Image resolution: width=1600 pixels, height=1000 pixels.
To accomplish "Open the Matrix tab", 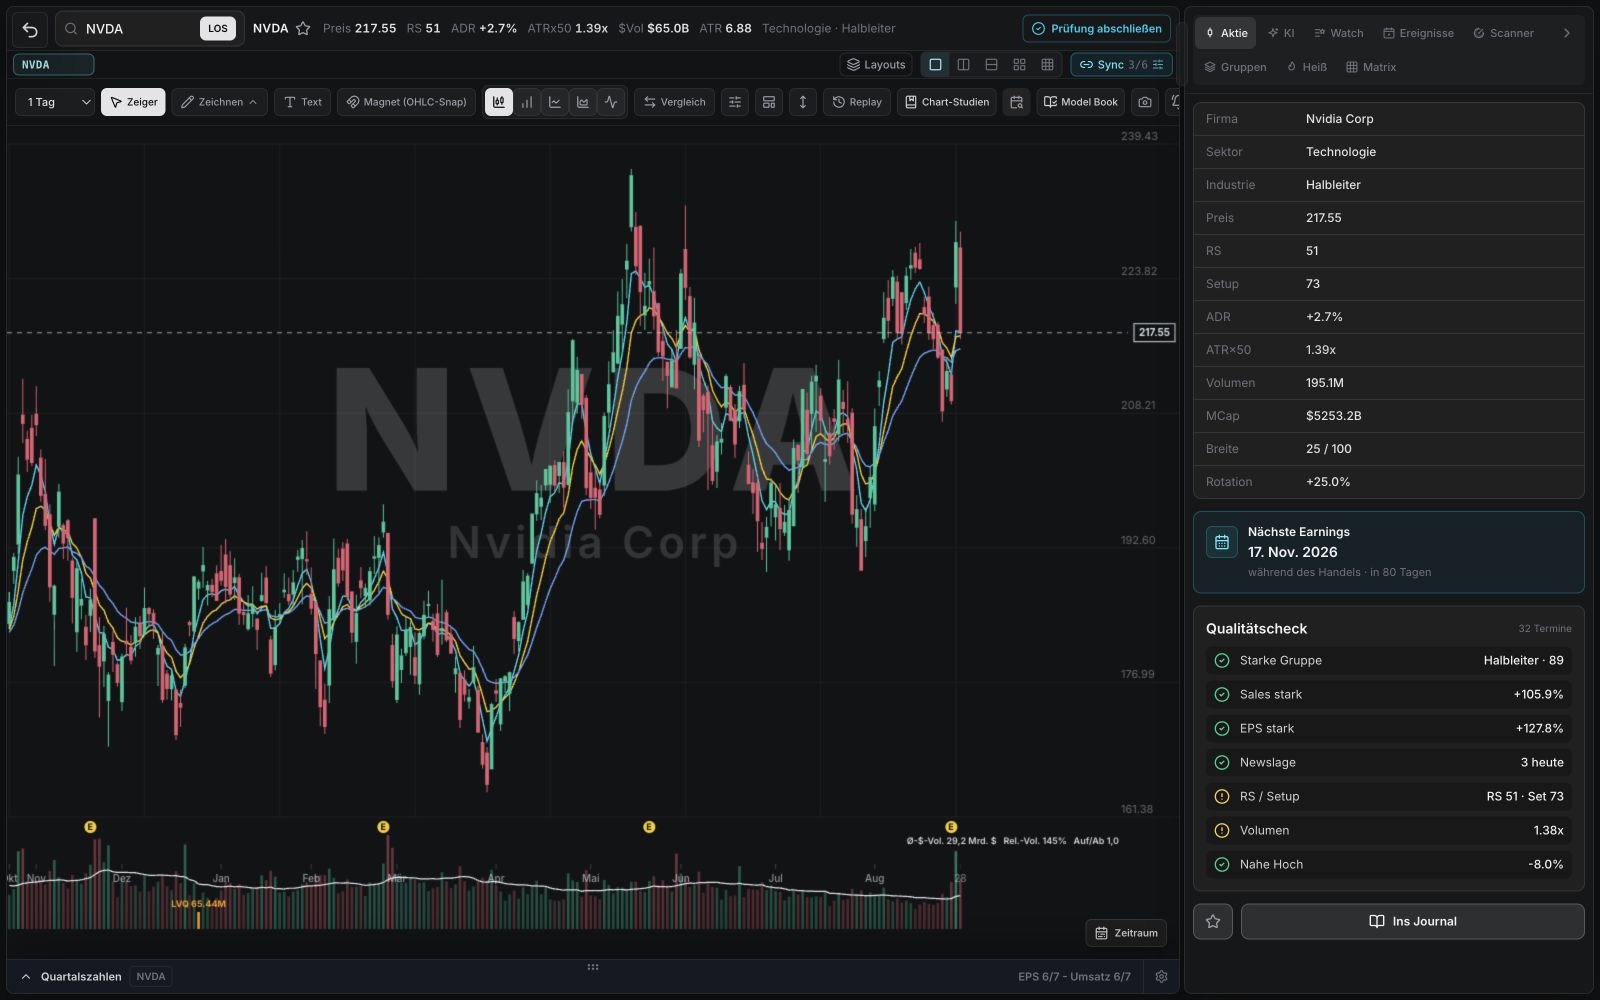I will [x=1371, y=67].
